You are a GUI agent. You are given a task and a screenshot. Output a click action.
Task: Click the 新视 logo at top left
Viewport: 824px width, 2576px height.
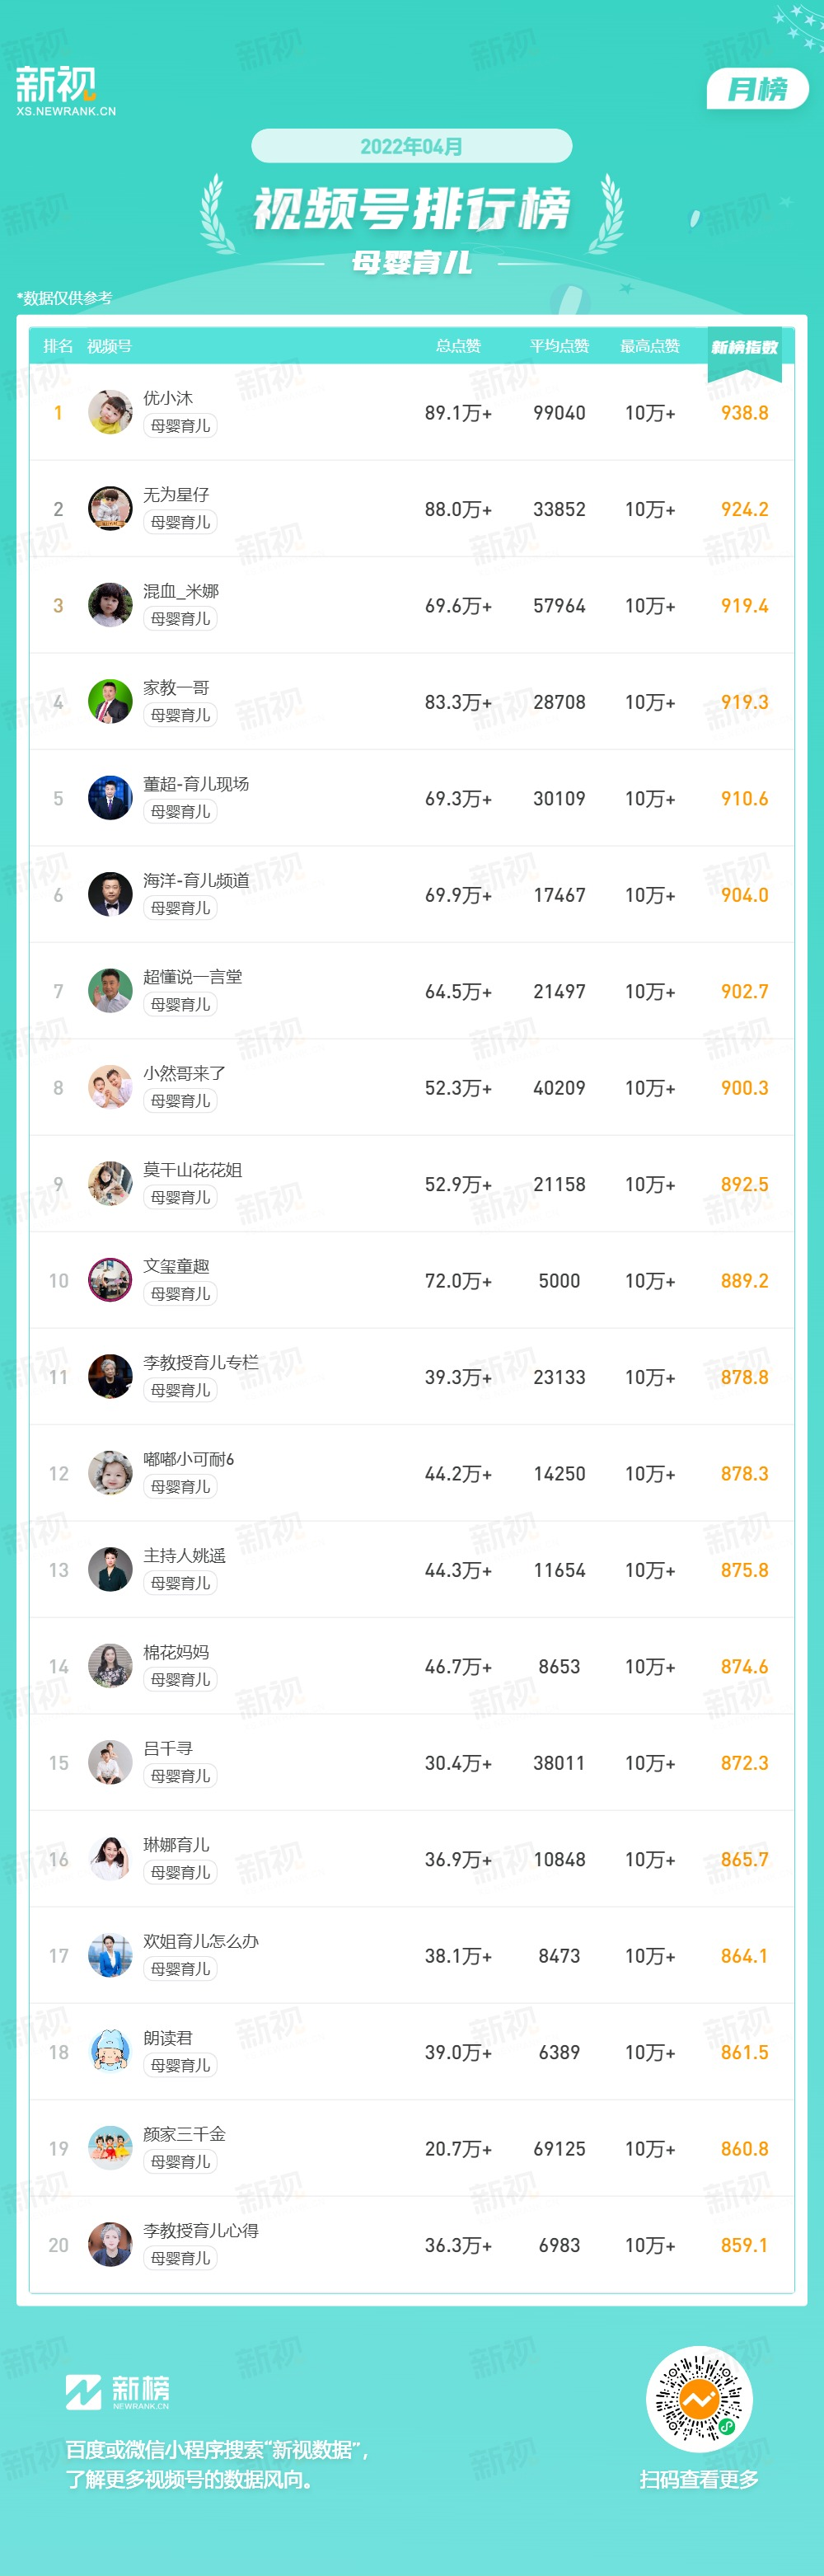[66, 91]
